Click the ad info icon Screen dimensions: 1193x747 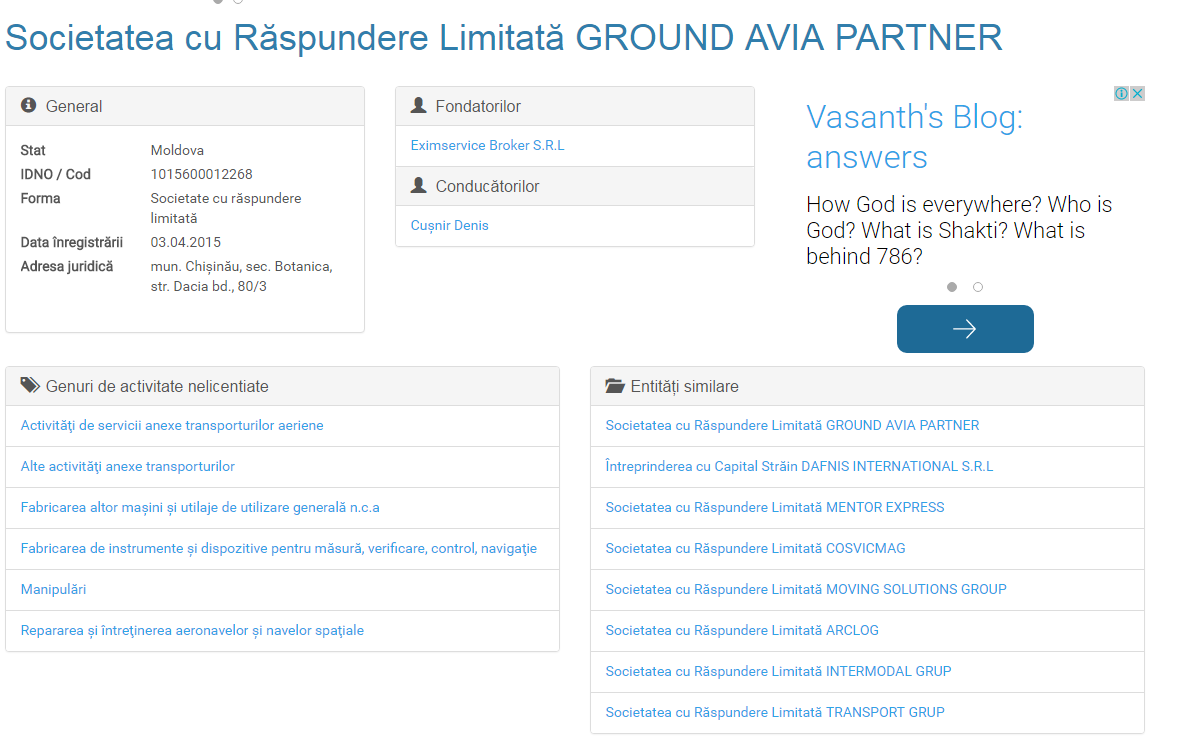click(1121, 94)
